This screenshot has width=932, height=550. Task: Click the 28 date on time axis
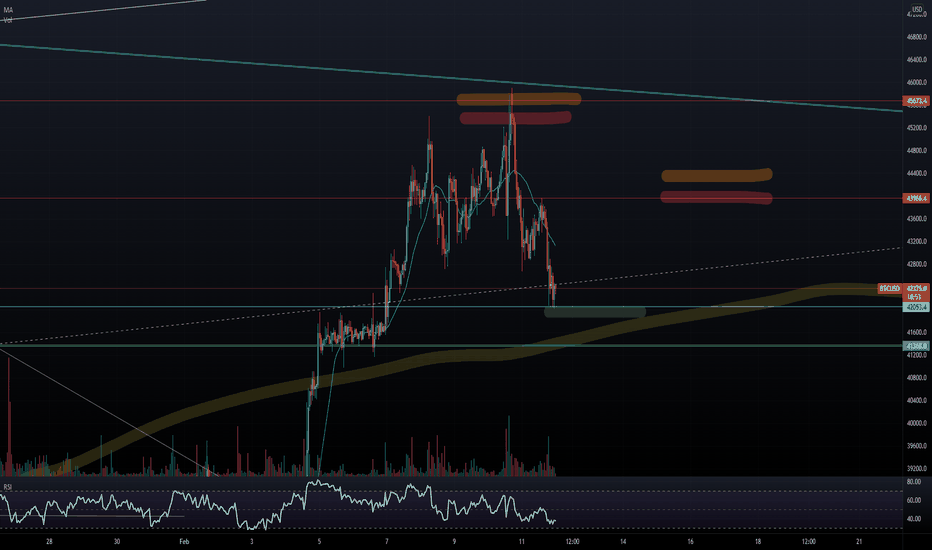[x=49, y=542]
